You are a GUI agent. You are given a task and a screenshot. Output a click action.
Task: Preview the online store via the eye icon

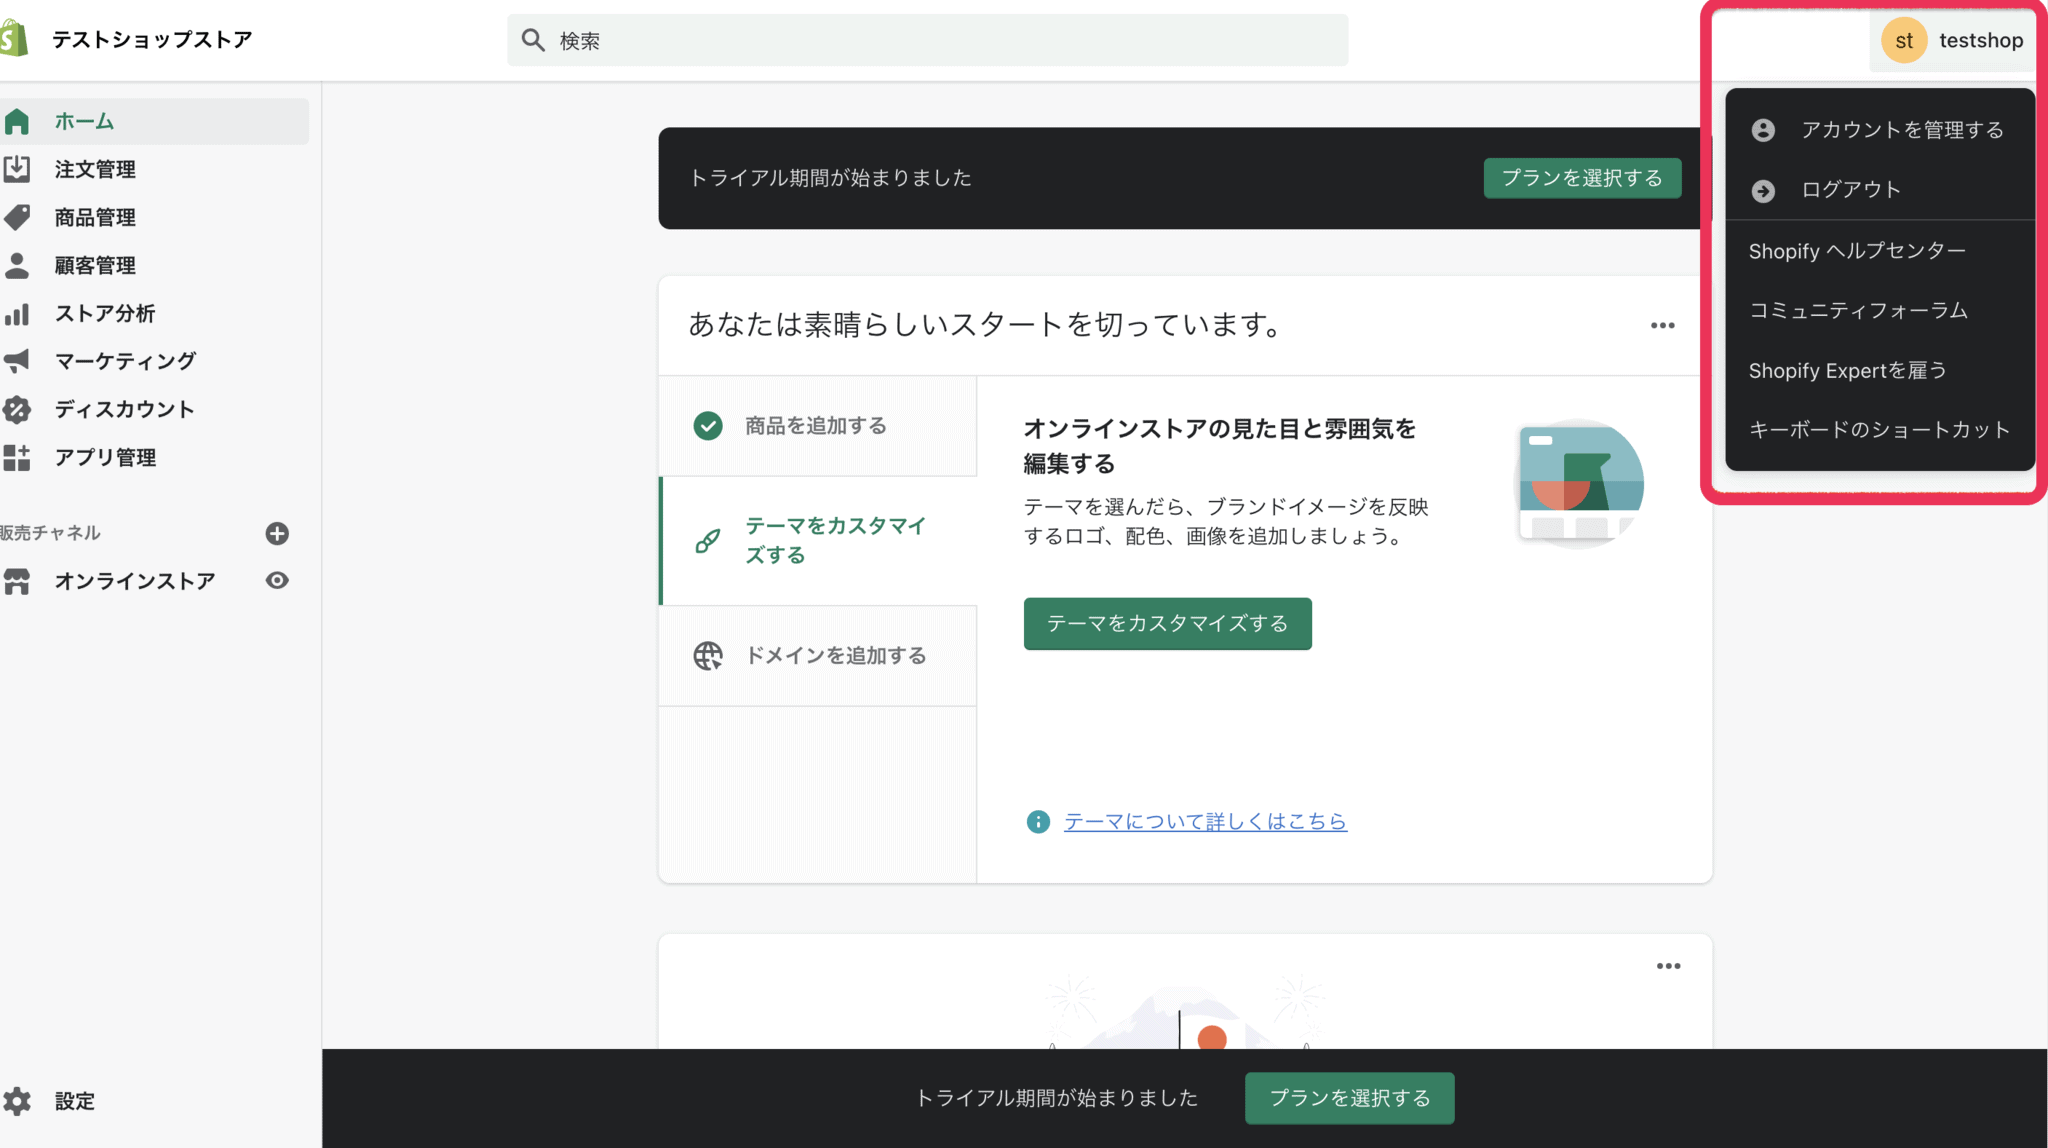click(277, 580)
